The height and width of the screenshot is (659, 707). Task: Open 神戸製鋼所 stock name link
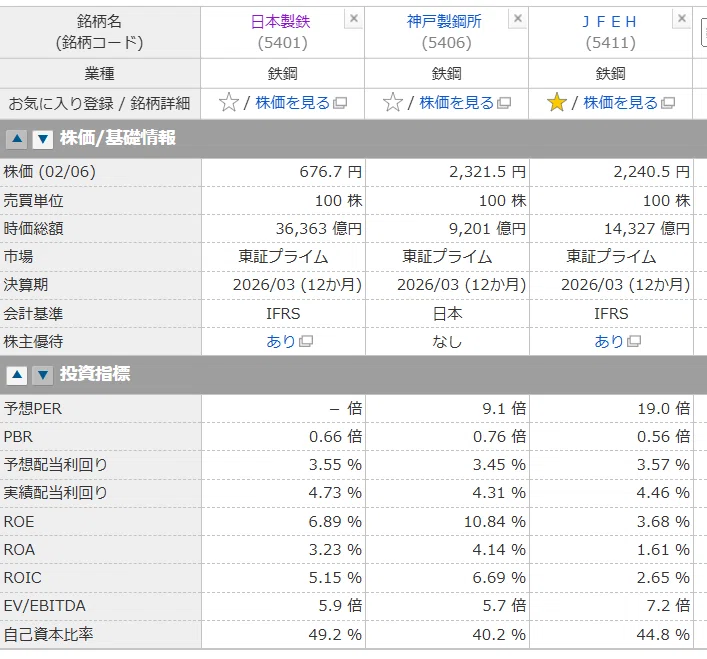coord(444,22)
